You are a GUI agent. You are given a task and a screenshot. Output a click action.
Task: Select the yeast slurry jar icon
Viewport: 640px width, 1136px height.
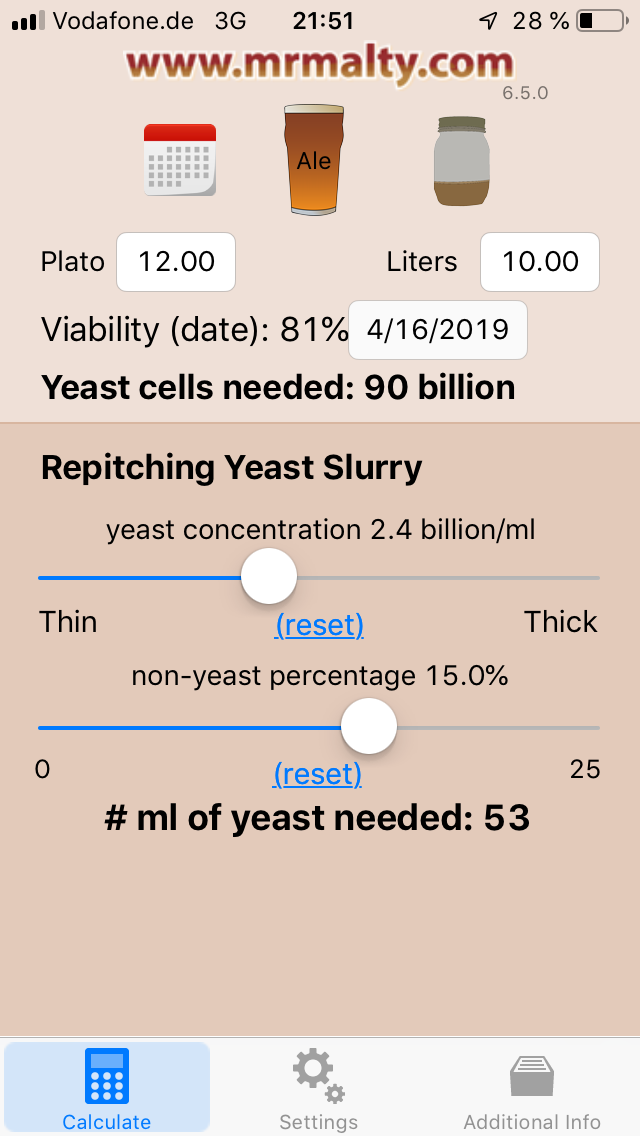463,161
